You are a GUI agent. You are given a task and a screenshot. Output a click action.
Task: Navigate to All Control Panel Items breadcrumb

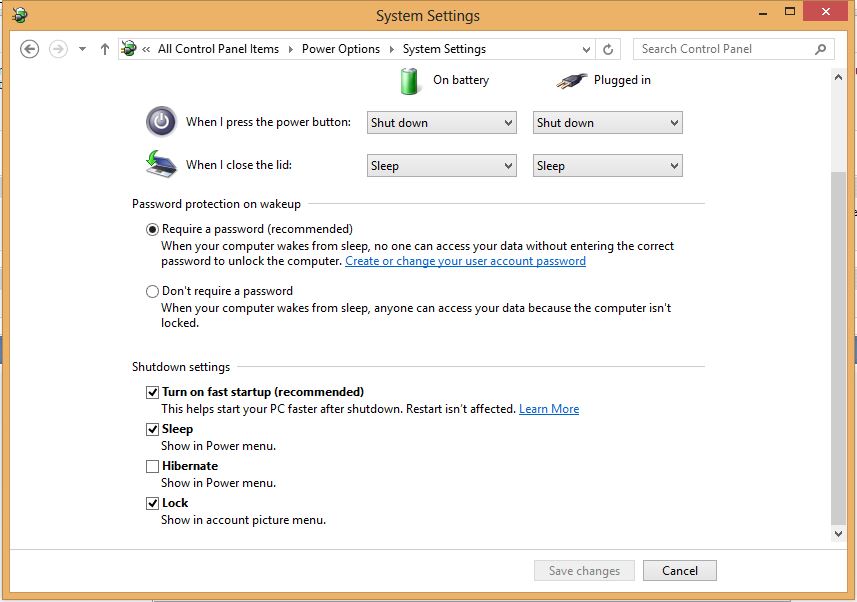coord(218,49)
